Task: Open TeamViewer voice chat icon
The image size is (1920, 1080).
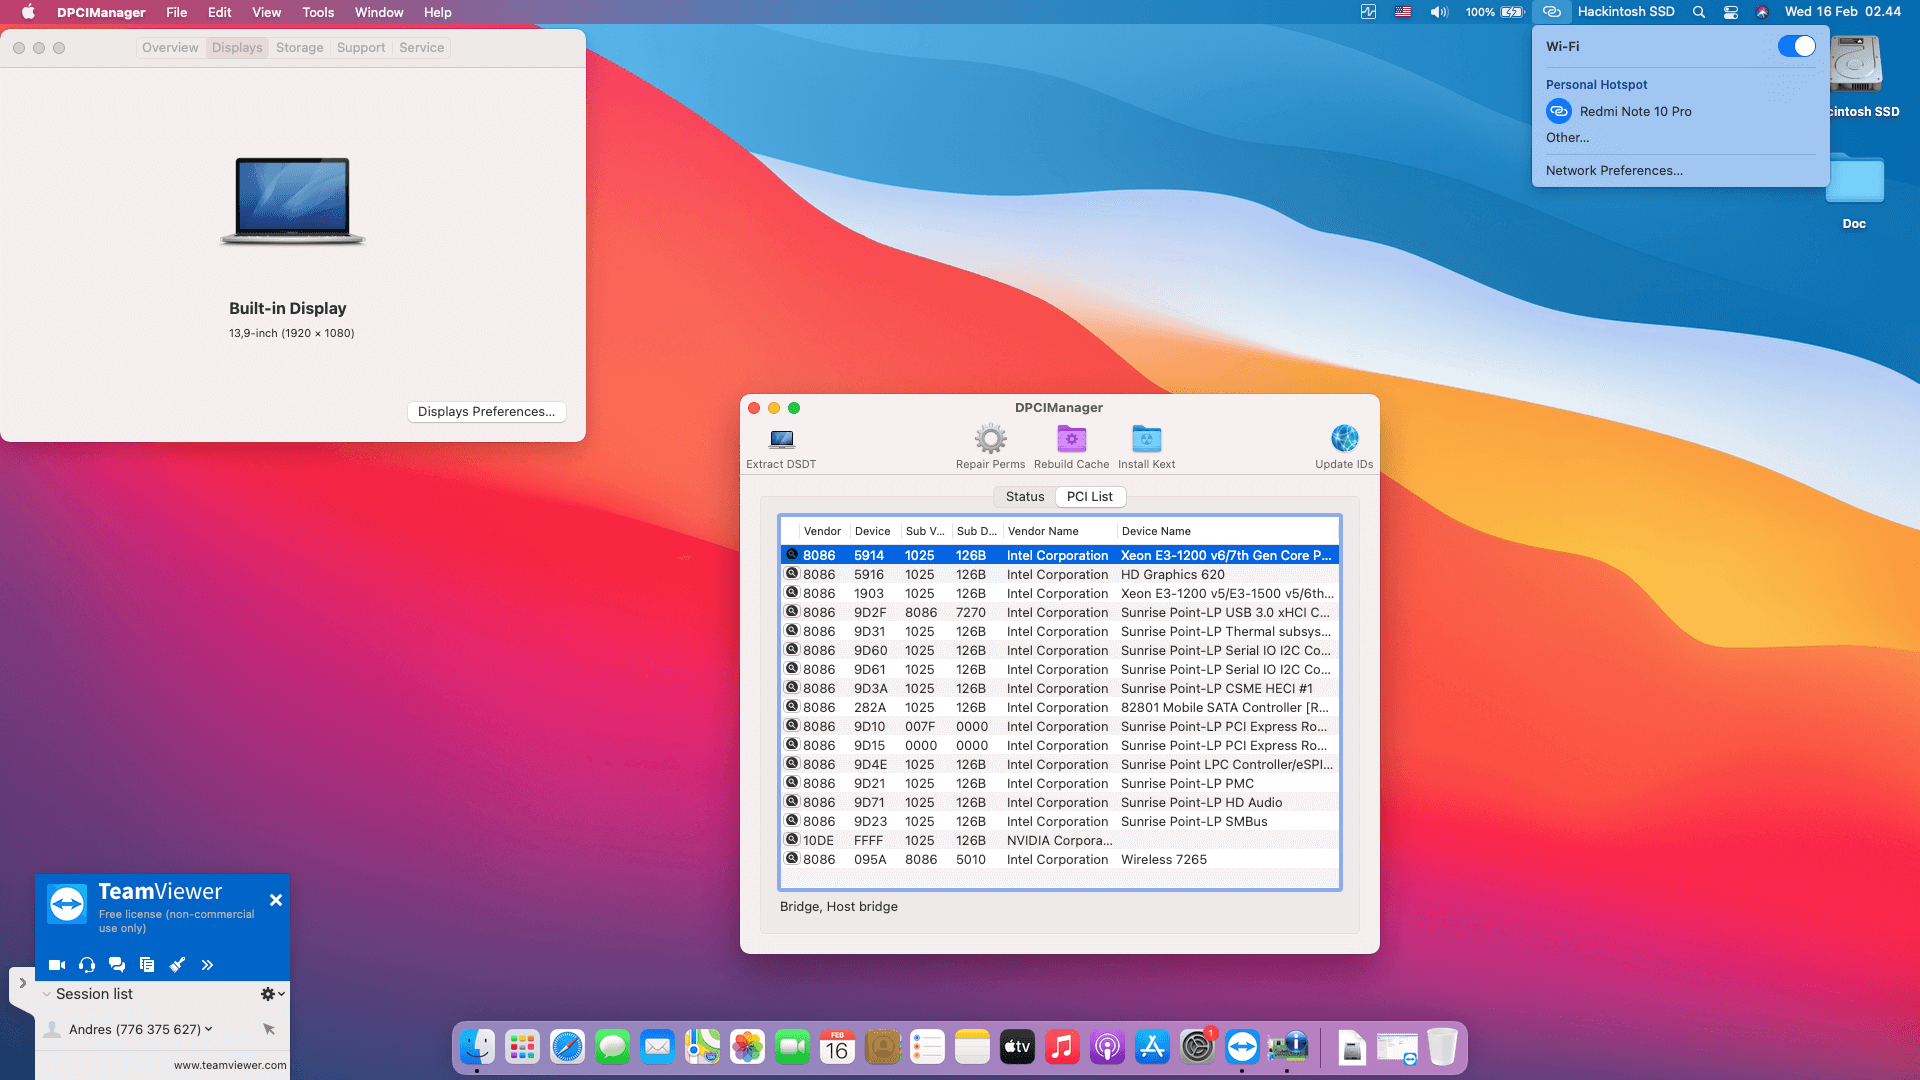Action: point(87,964)
